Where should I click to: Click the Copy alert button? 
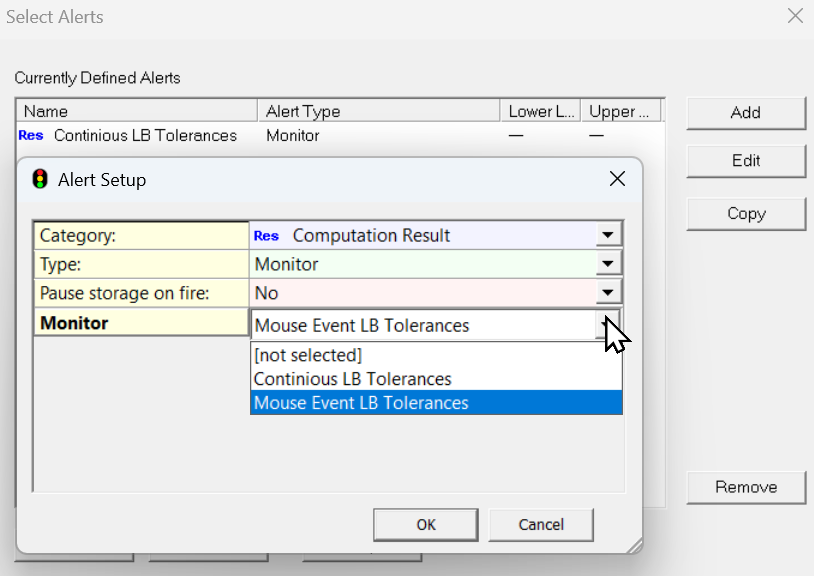pos(745,214)
